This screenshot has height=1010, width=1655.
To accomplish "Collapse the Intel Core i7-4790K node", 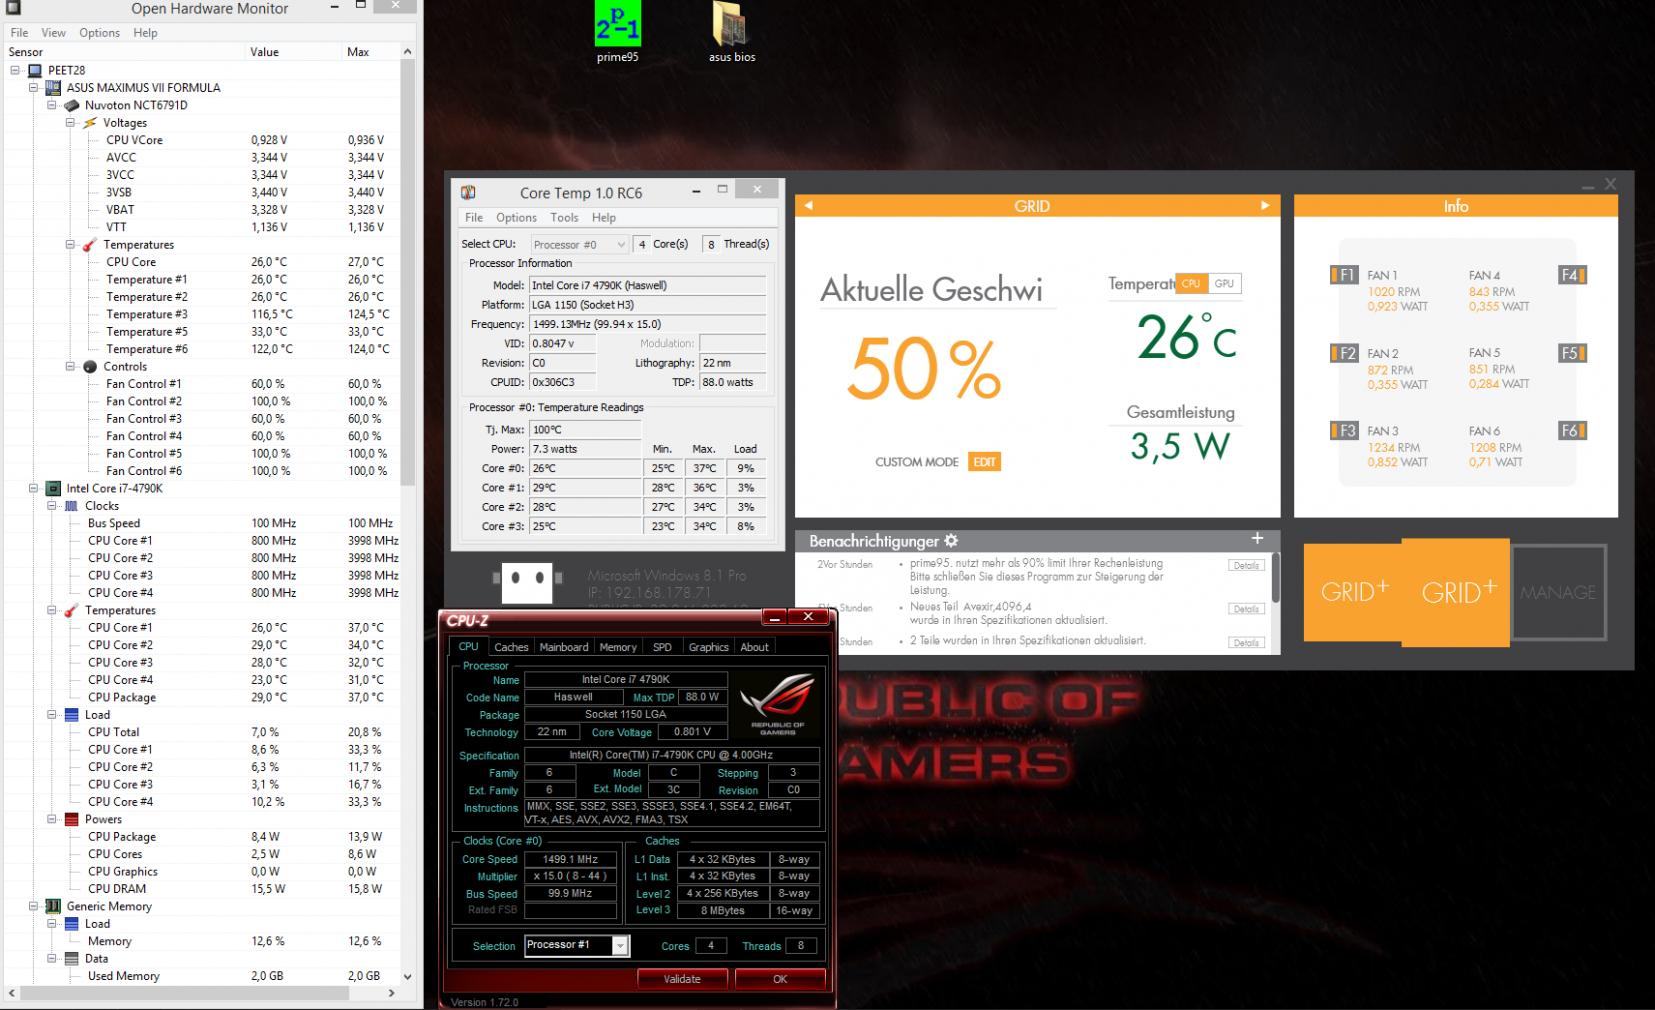I will 34,488.
